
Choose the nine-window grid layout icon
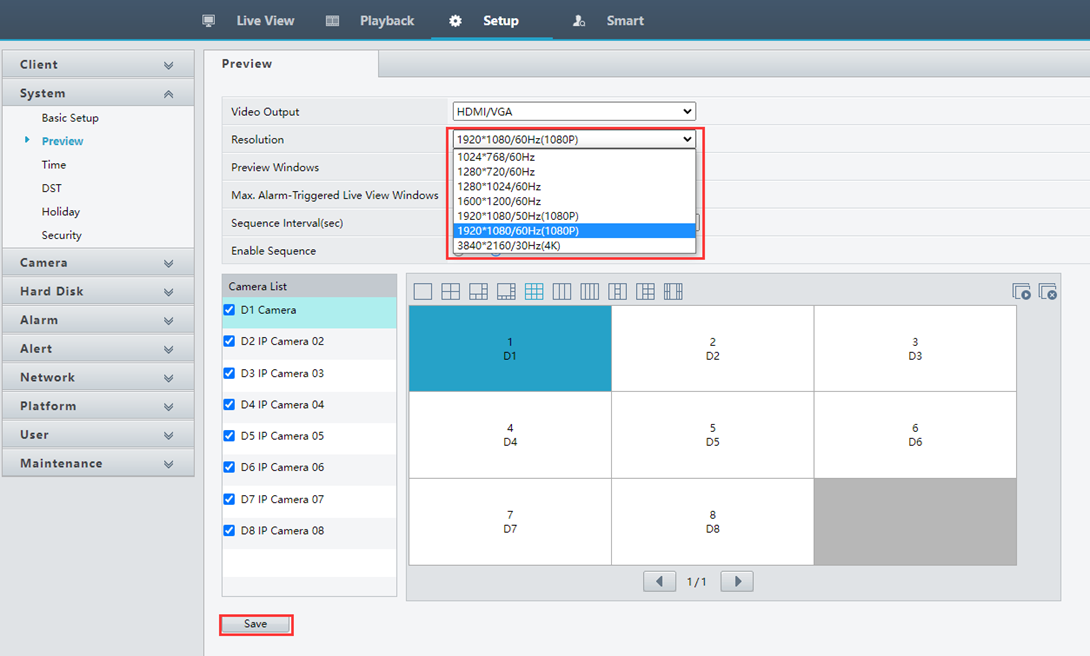pyautogui.click(x=534, y=291)
